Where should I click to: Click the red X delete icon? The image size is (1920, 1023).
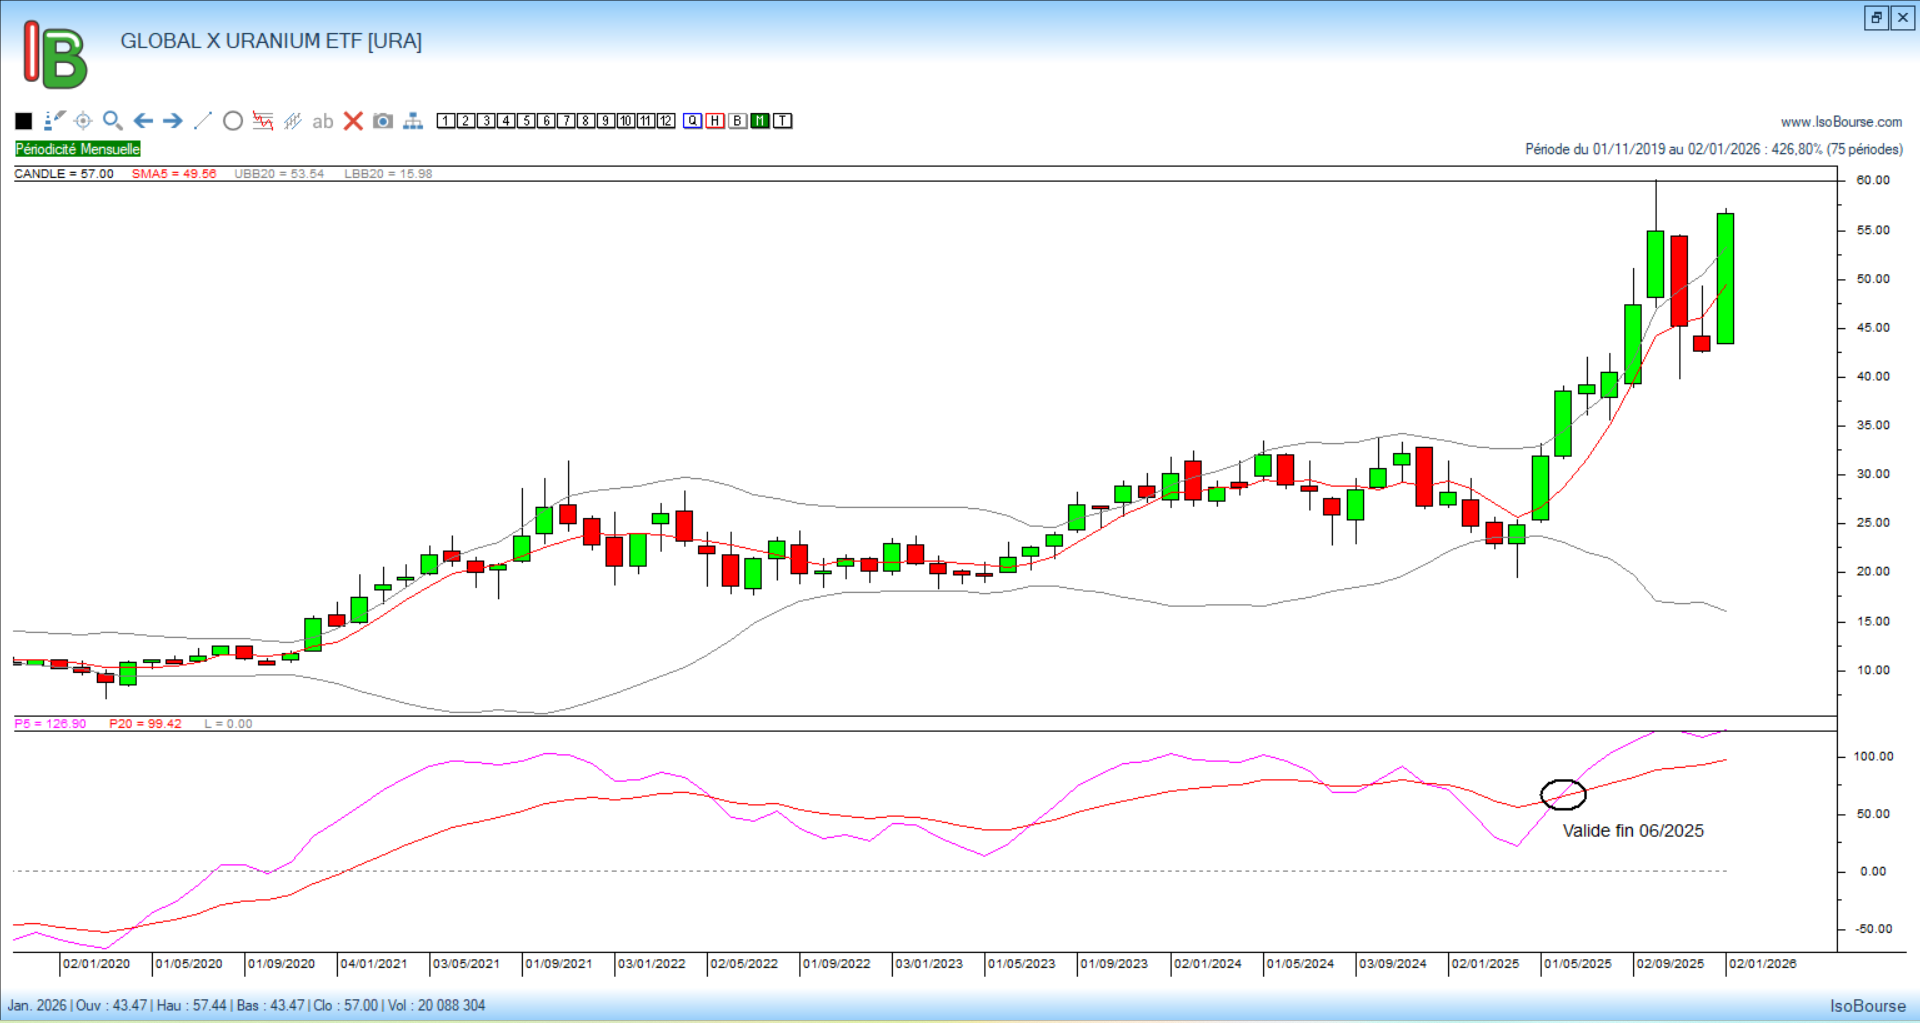pos(353,121)
